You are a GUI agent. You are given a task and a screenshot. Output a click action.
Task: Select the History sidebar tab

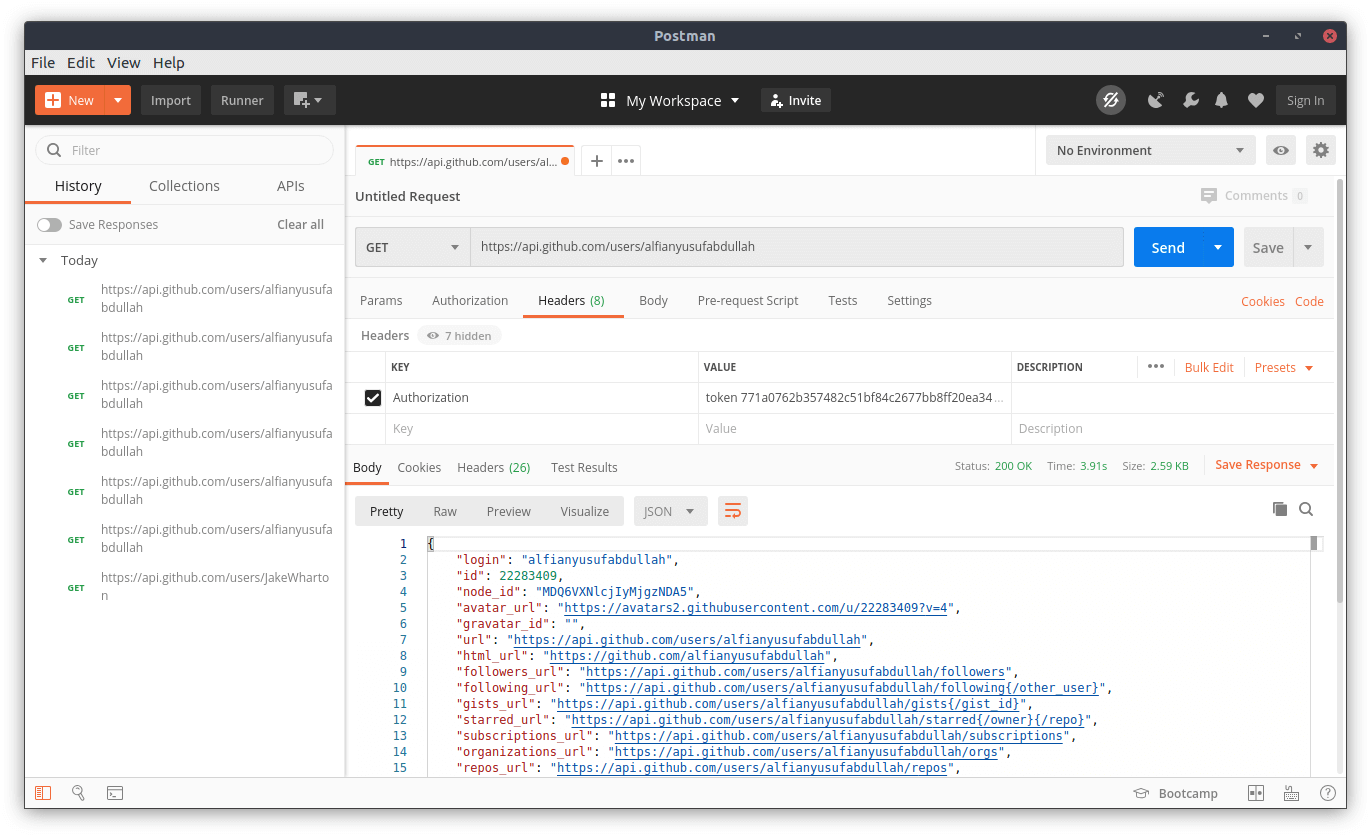78,186
